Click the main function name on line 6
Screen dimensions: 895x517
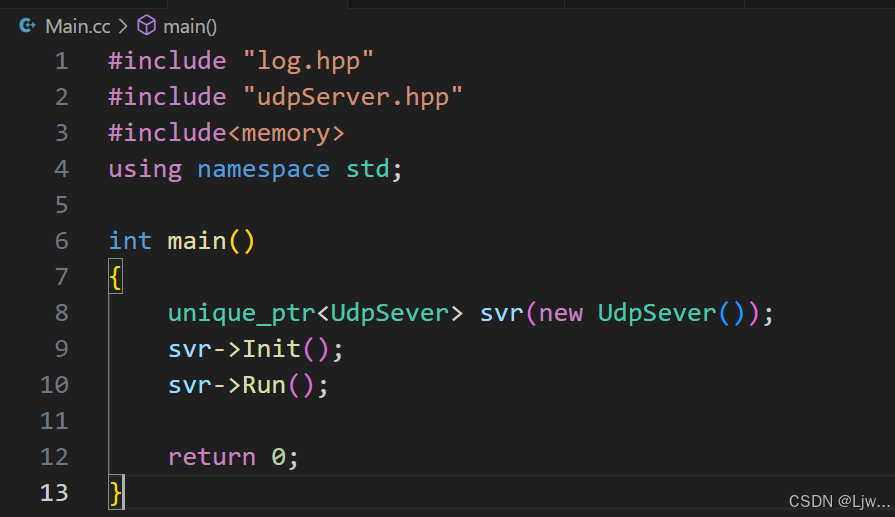[197, 241]
